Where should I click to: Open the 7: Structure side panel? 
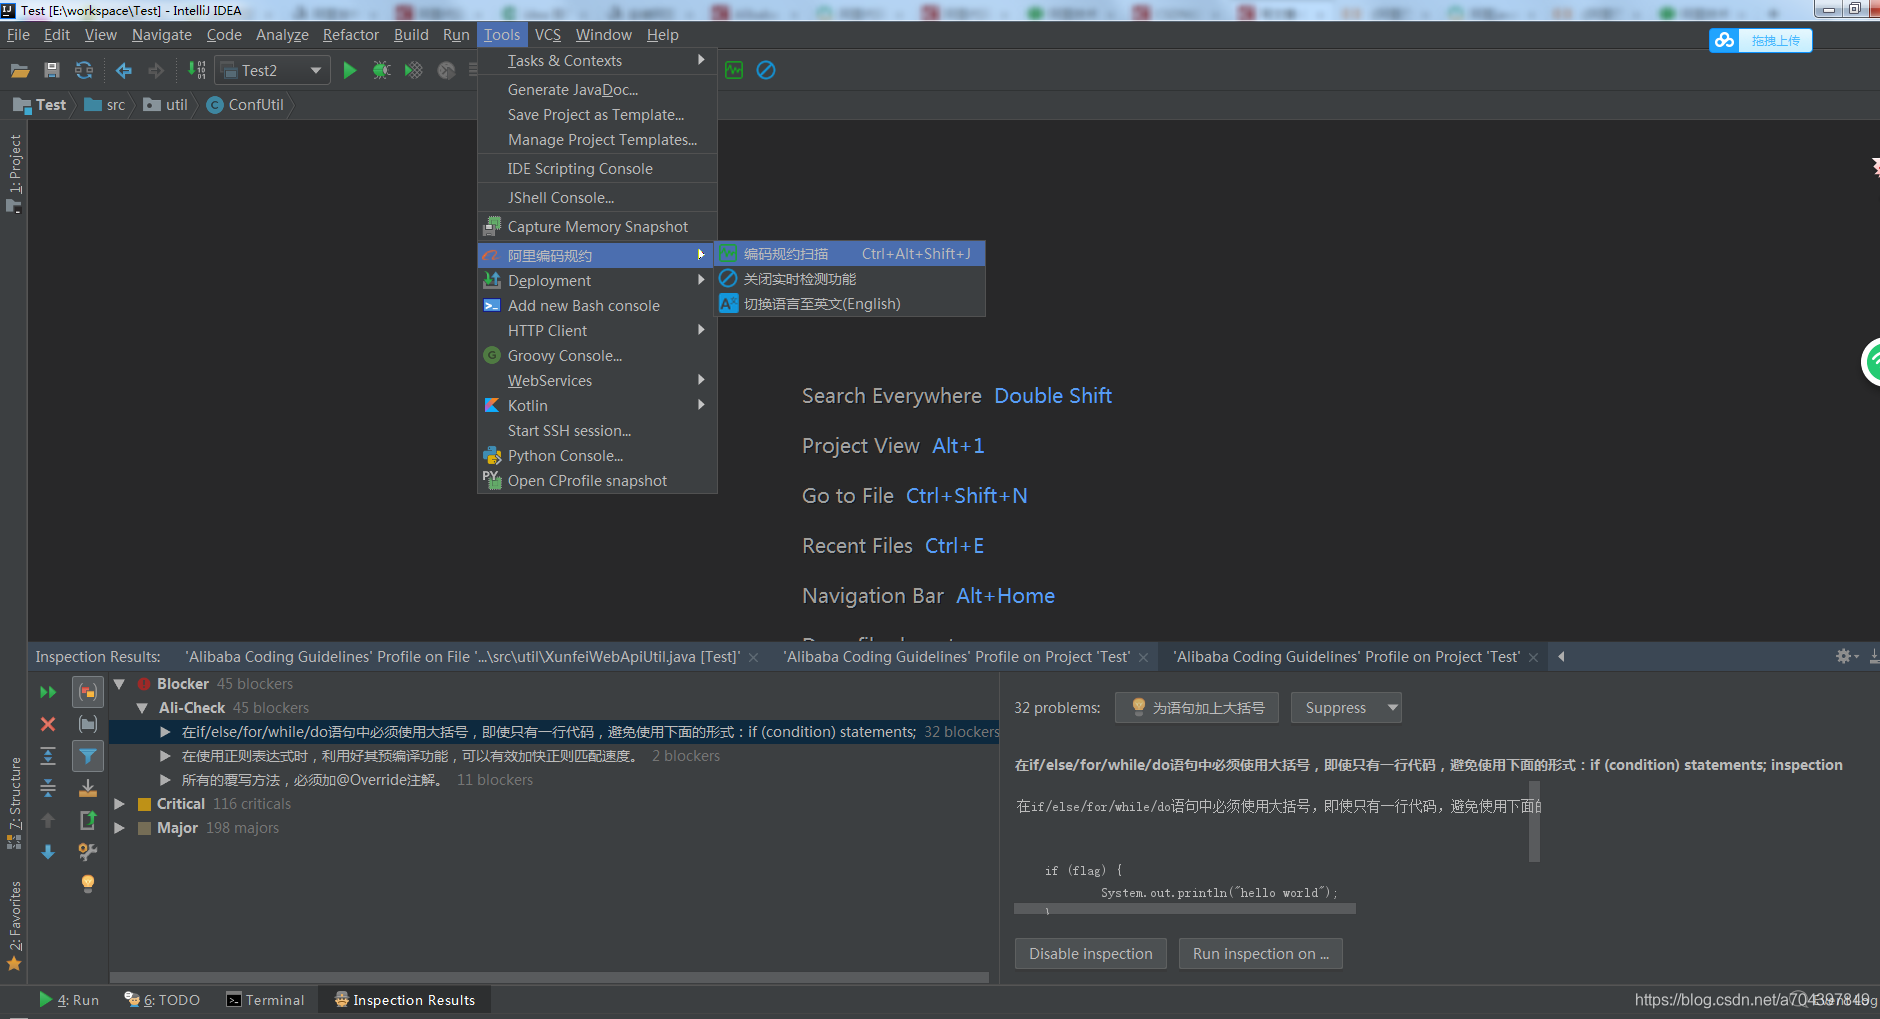point(14,803)
